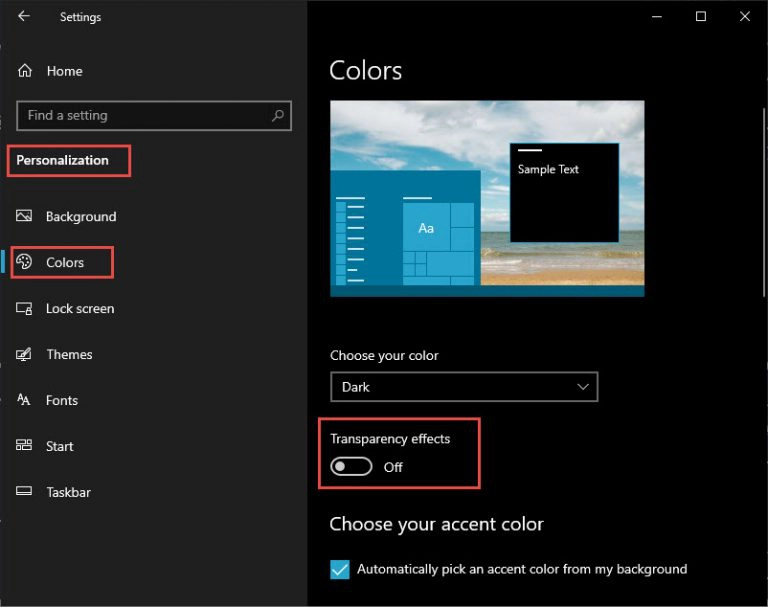Viewport: 768px width, 607px height.
Task: Click the Themes brush icon
Action: pos(24,354)
